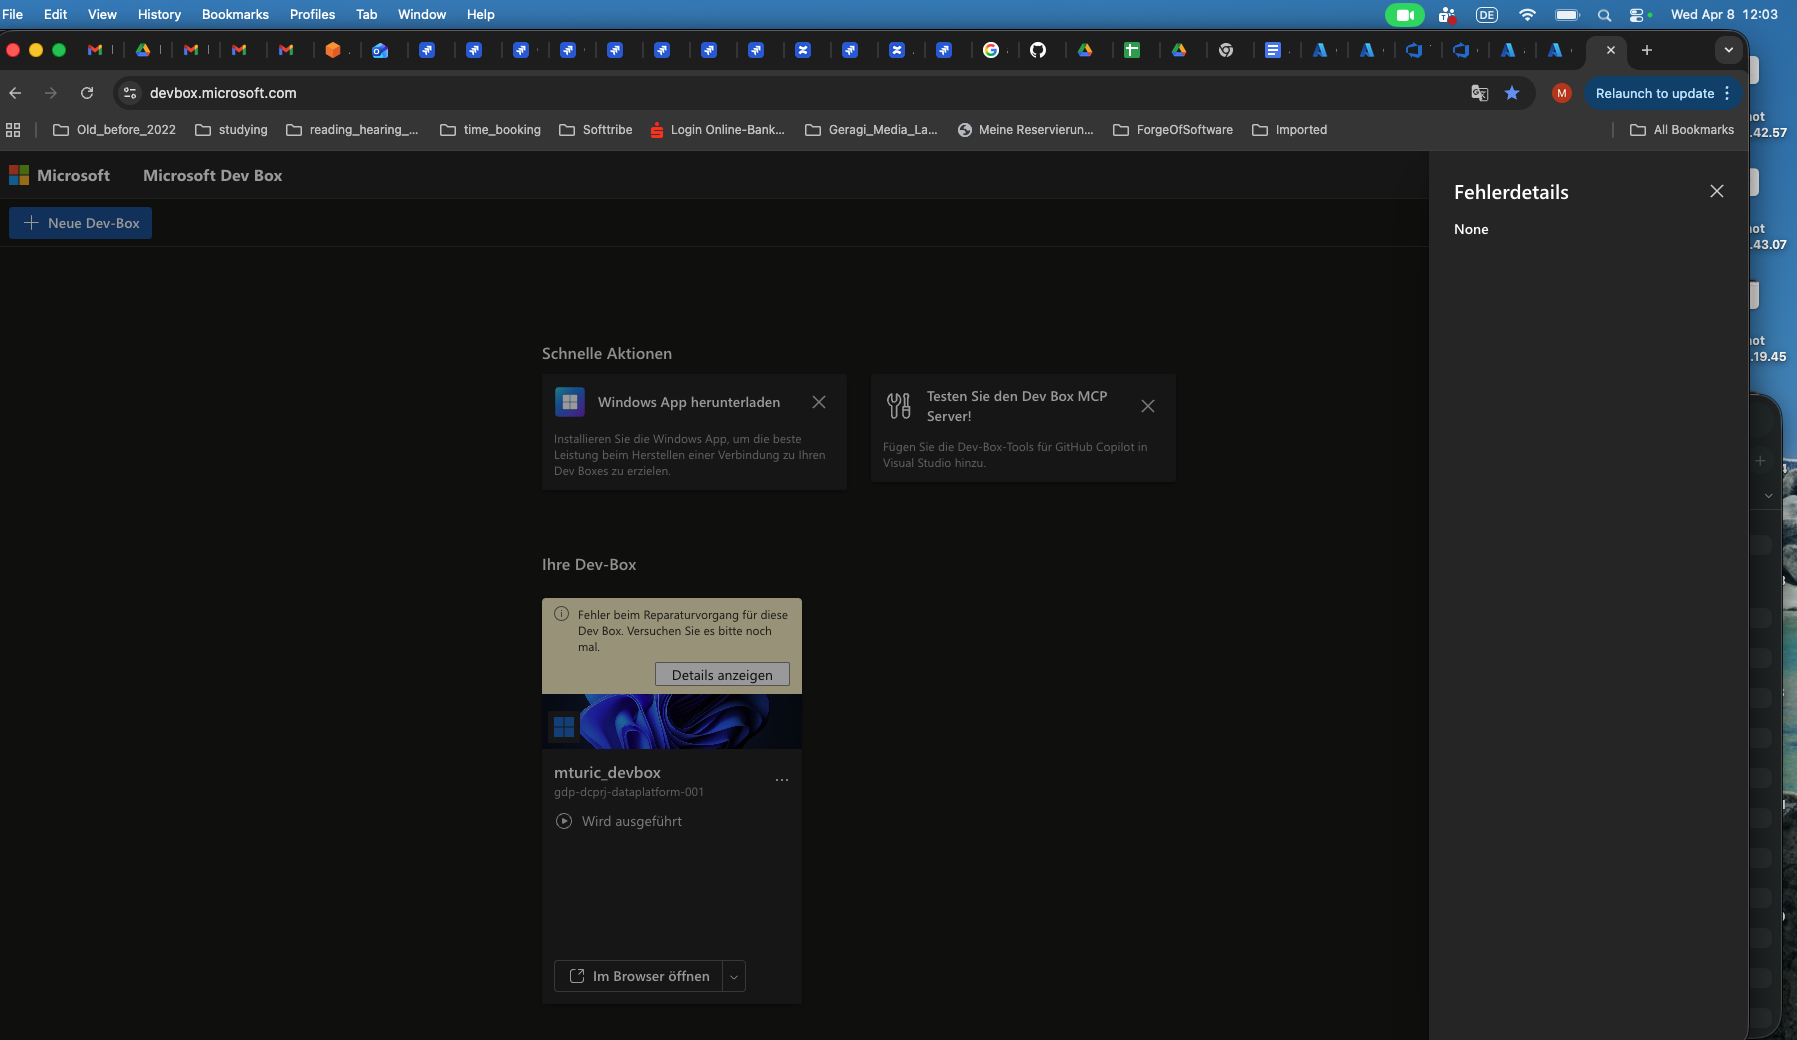Open the History menu
Viewport: 1797px width, 1040px height.
pos(159,14)
